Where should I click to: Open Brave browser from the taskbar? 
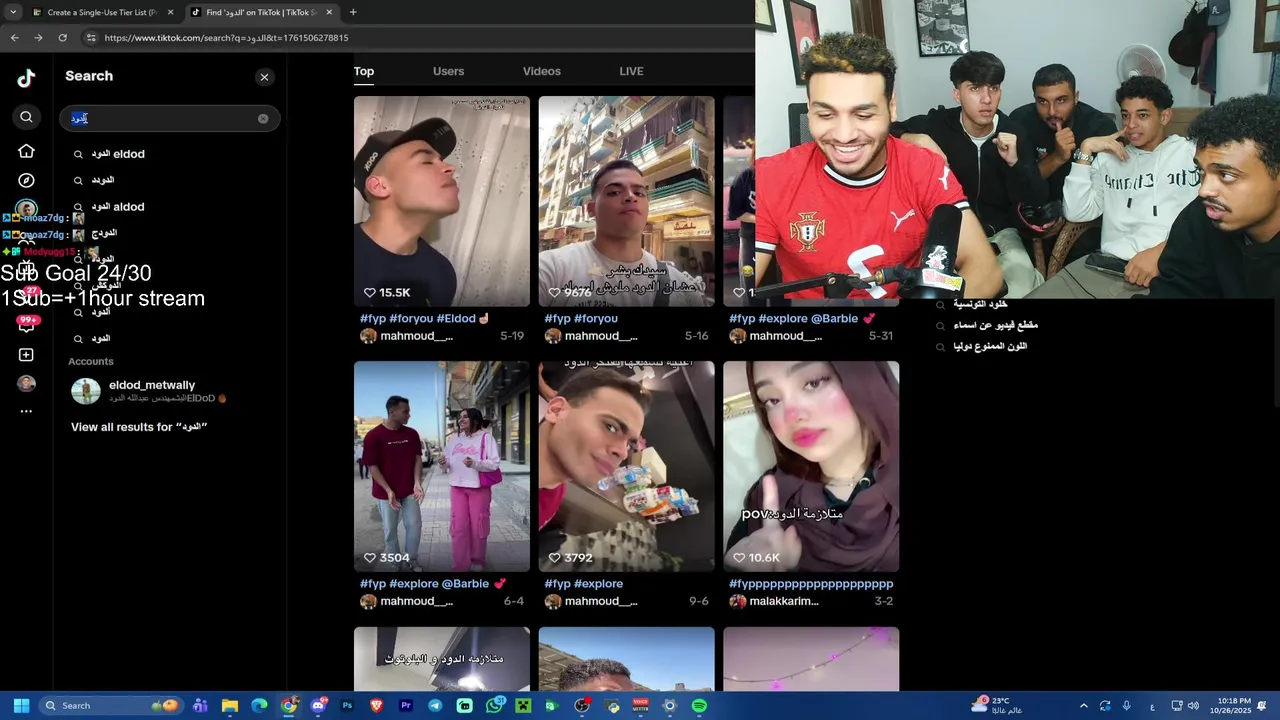pos(377,706)
